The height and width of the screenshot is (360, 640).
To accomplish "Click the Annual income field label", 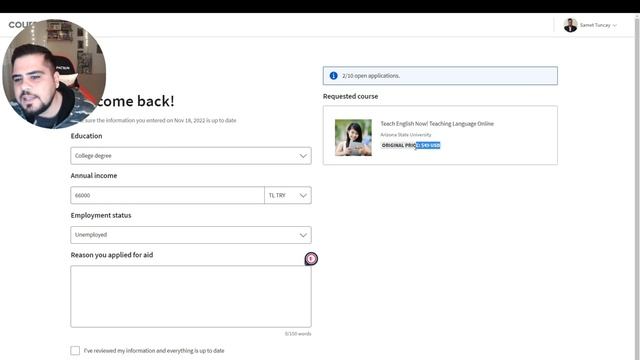I will [93, 176].
